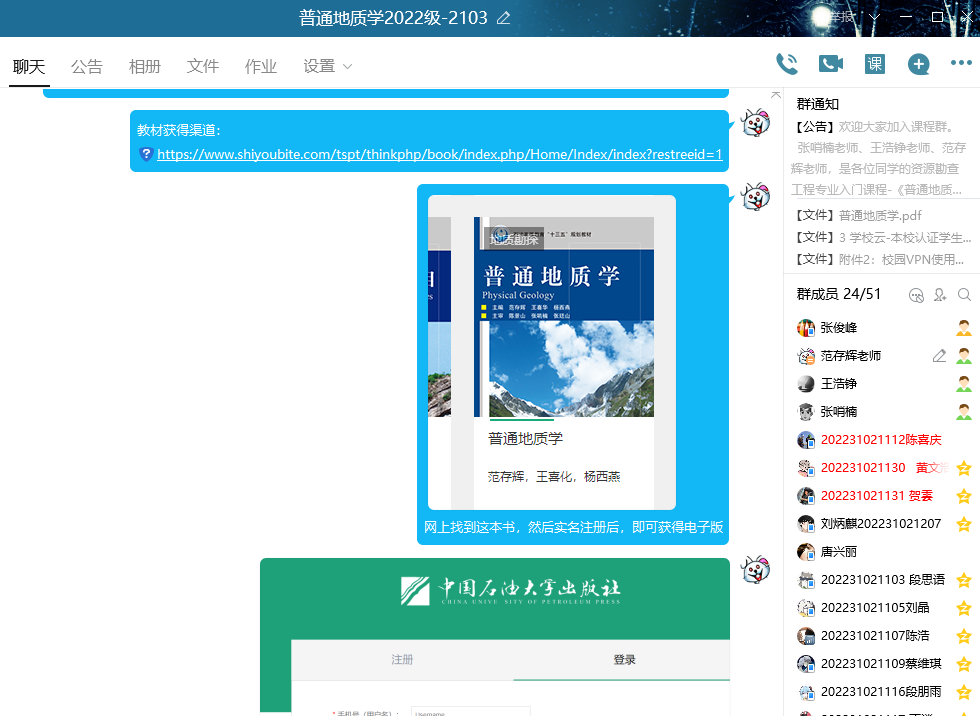This screenshot has width=980, height=716.
Task: Edit group card beside 范存辉老师
Action: (939, 356)
